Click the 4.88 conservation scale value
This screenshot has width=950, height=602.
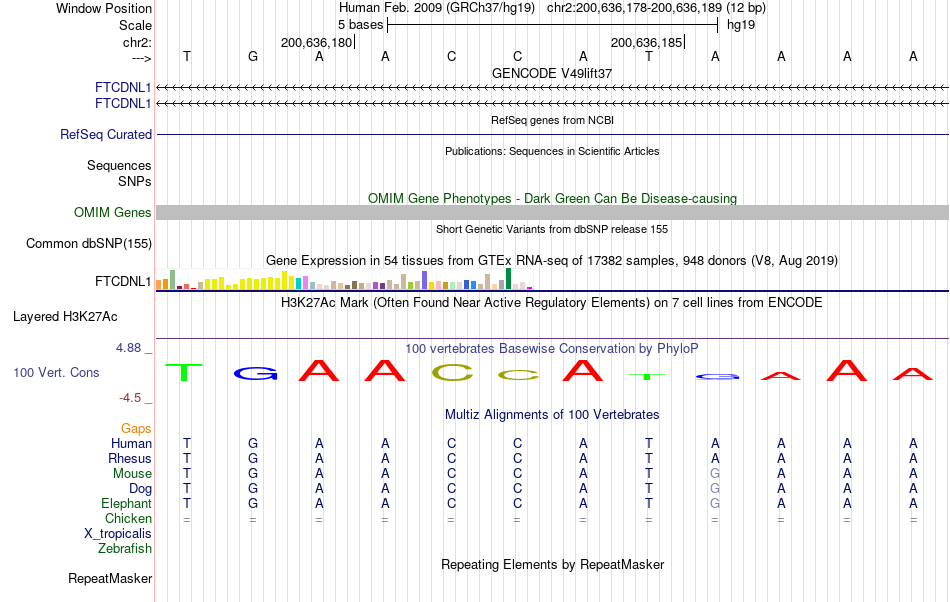tap(128, 348)
